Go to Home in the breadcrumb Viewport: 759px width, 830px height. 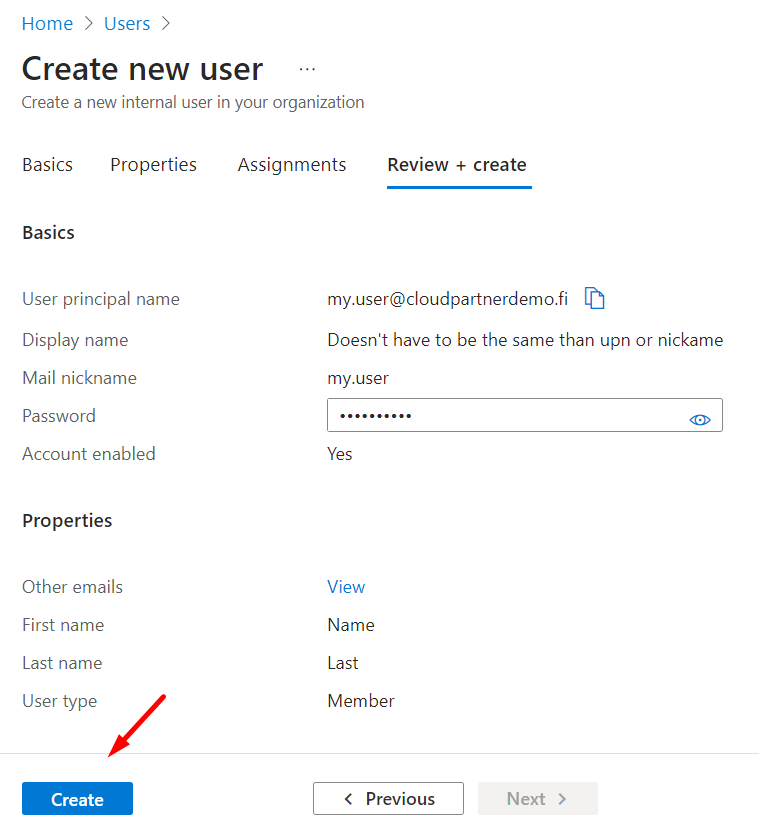point(47,23)
